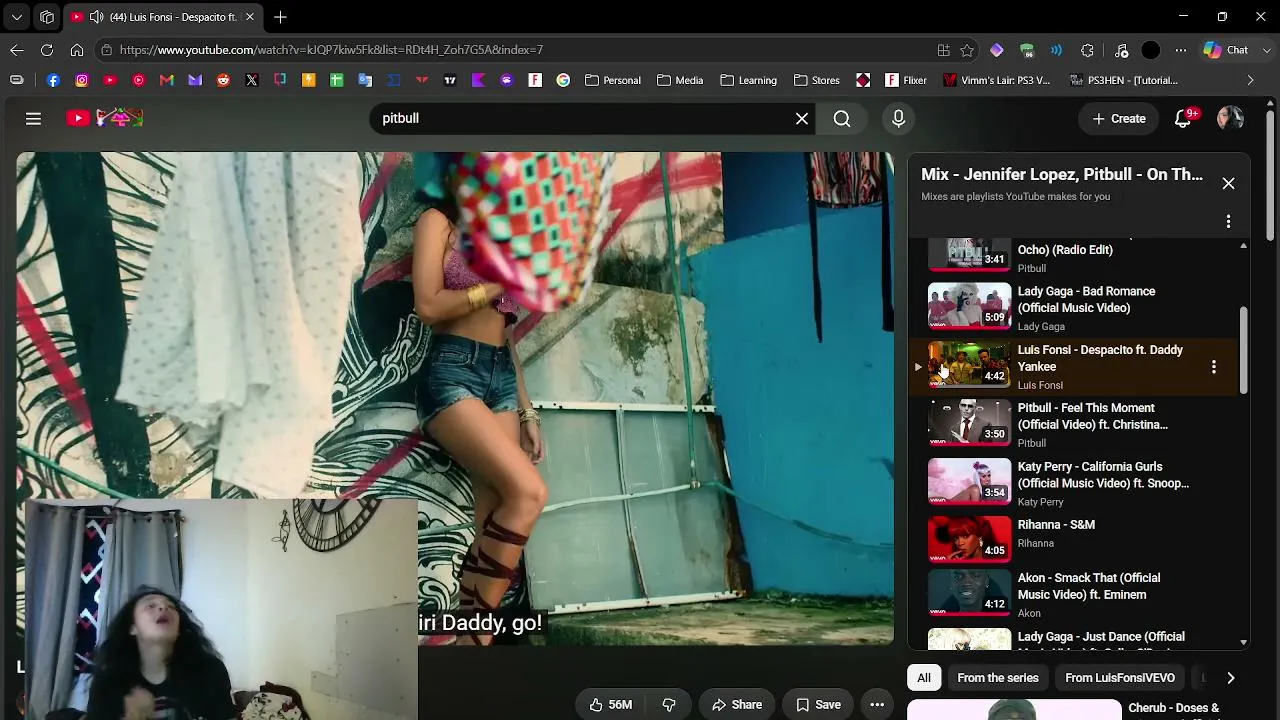Image resolution: width=1280 pixels, height=720 pixels.
Task: Close the Mix playlist panel
Action: pos(1228,183)
